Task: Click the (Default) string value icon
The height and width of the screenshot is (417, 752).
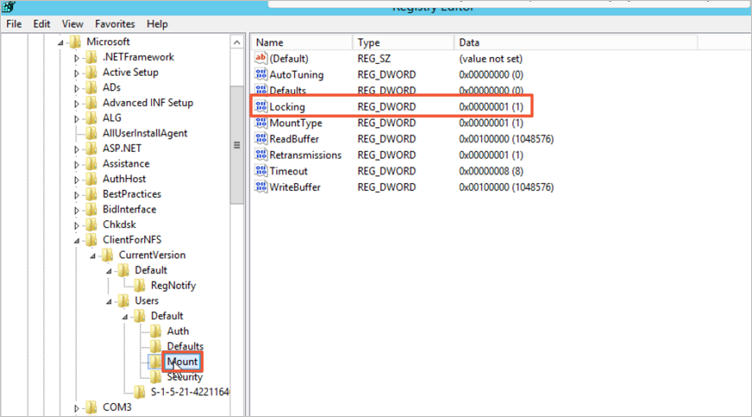Action: (x=261, y=59)
